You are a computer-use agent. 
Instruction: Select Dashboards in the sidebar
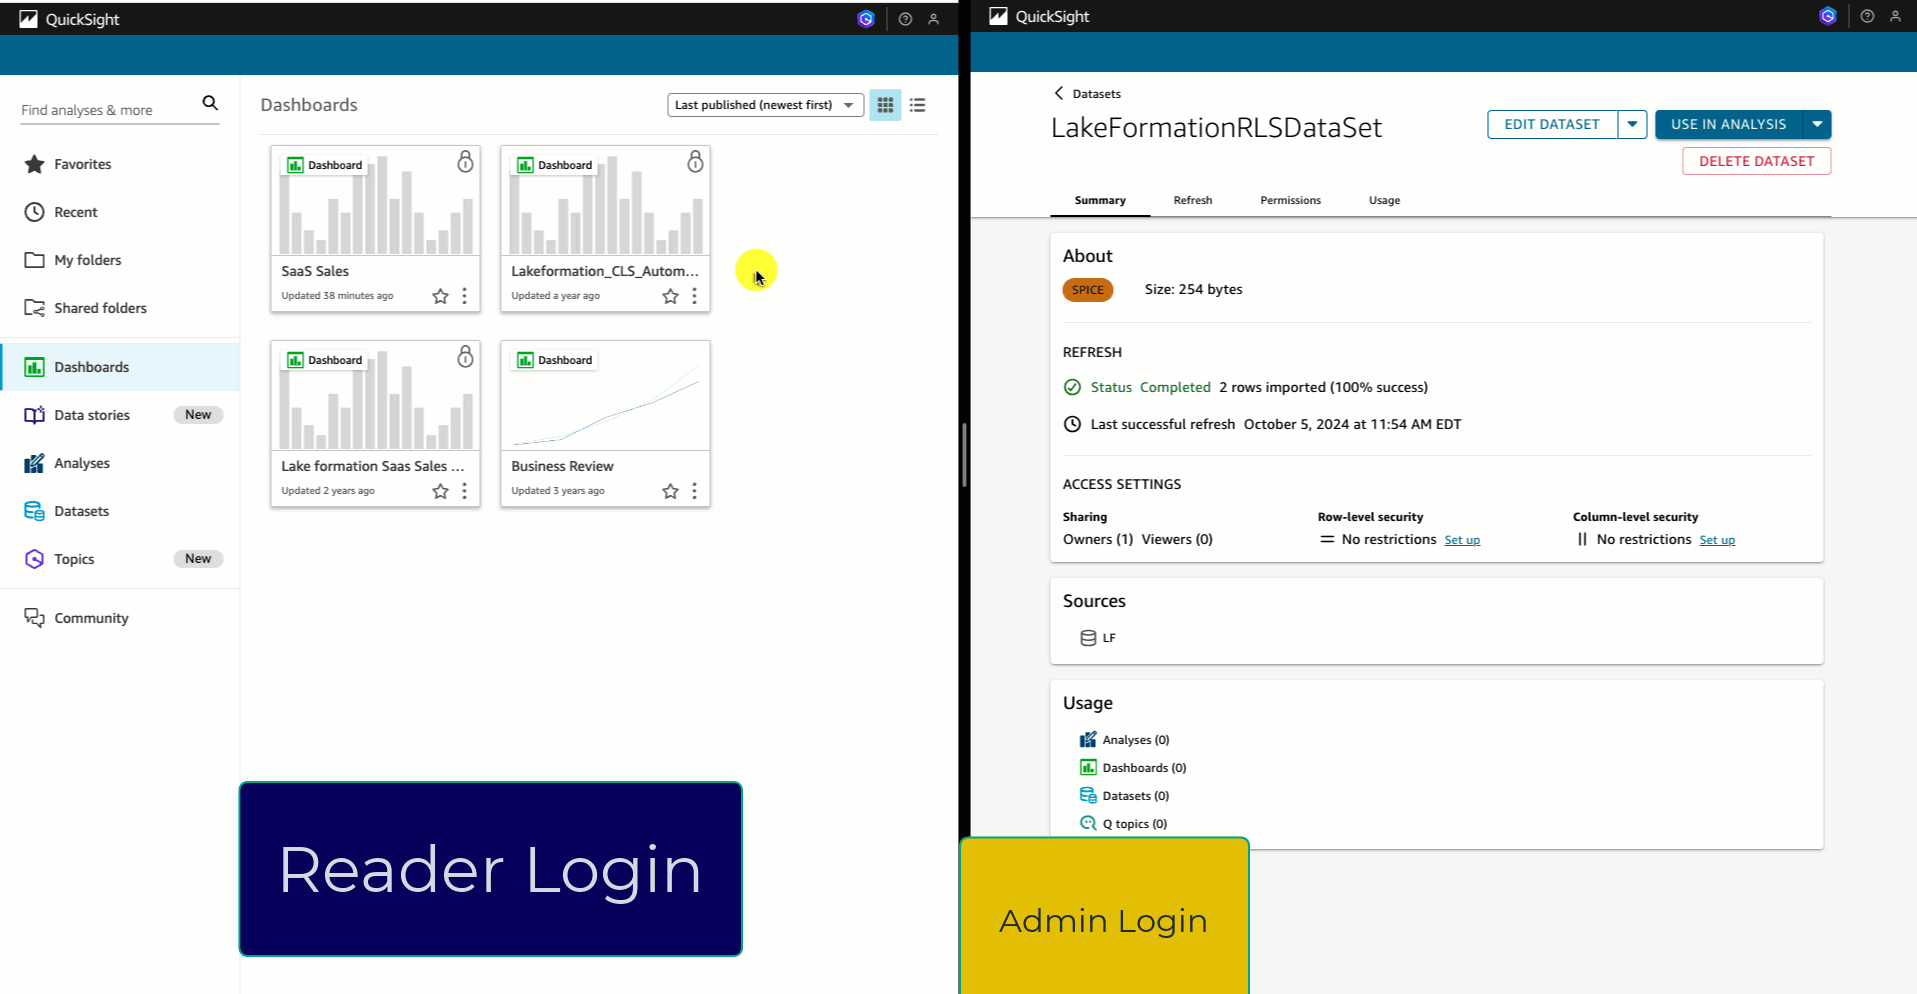click(120, 367)
